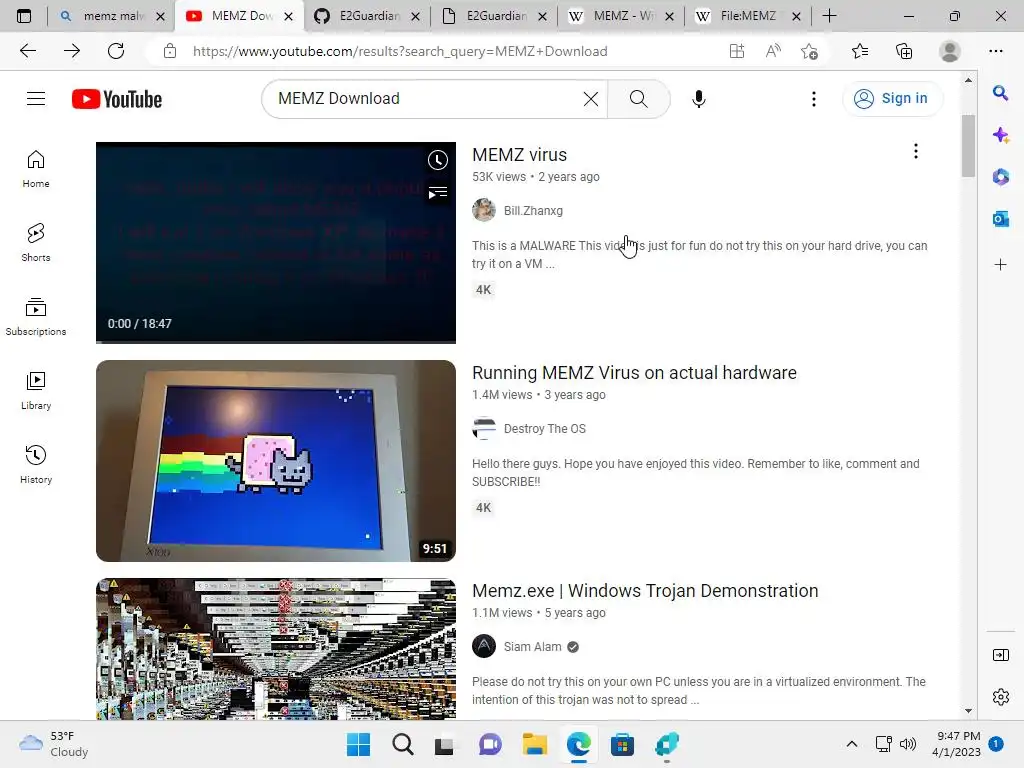Click the address bar URL

pyautogui.click(x=400, y=52)
